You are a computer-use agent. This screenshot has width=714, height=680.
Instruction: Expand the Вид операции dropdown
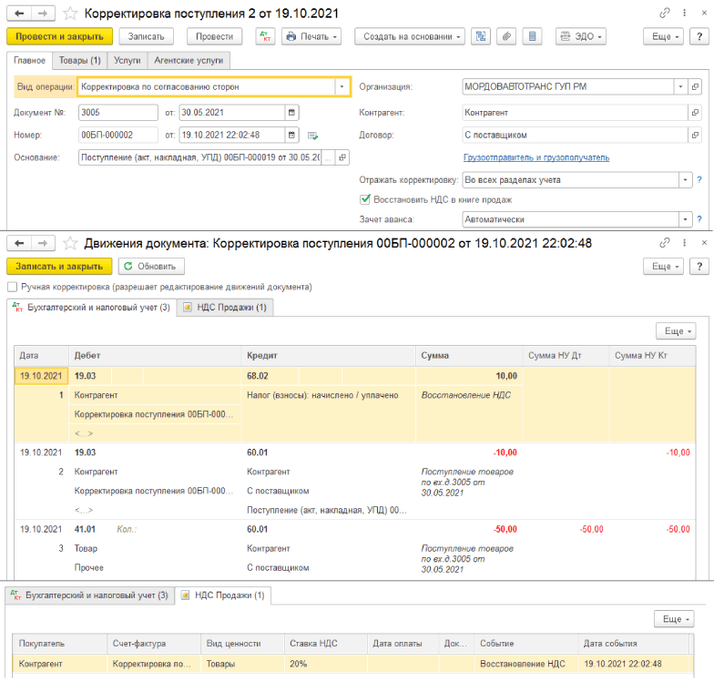tap(342, 87)
